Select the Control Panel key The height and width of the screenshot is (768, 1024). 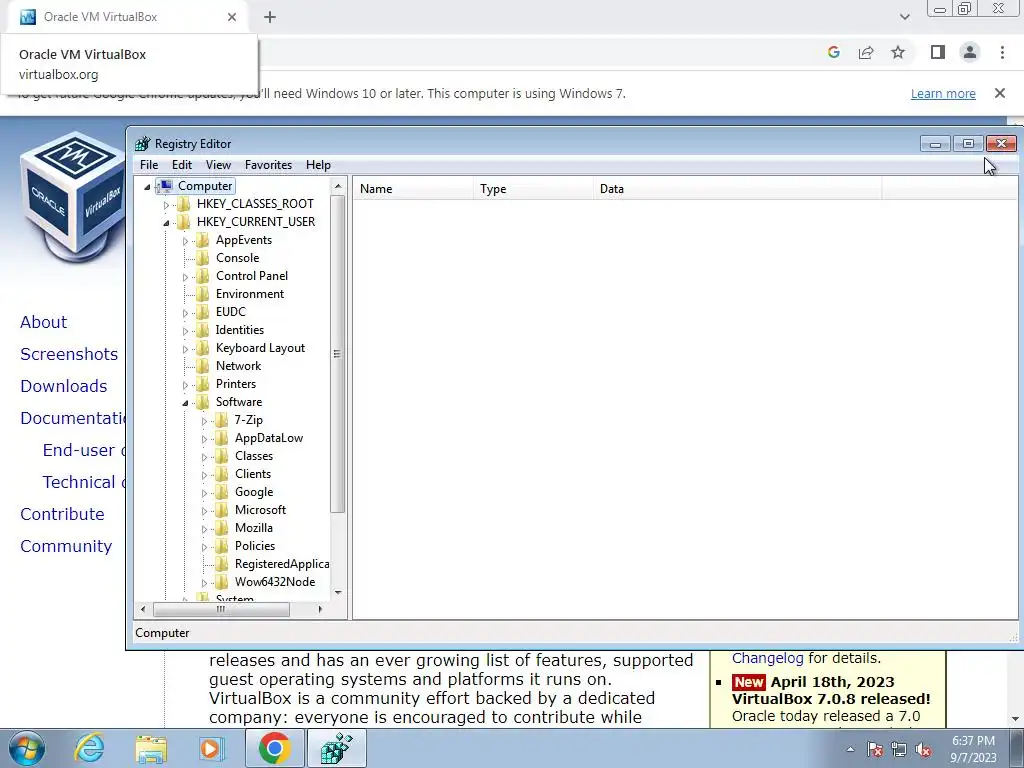click(x=252, y=276)
